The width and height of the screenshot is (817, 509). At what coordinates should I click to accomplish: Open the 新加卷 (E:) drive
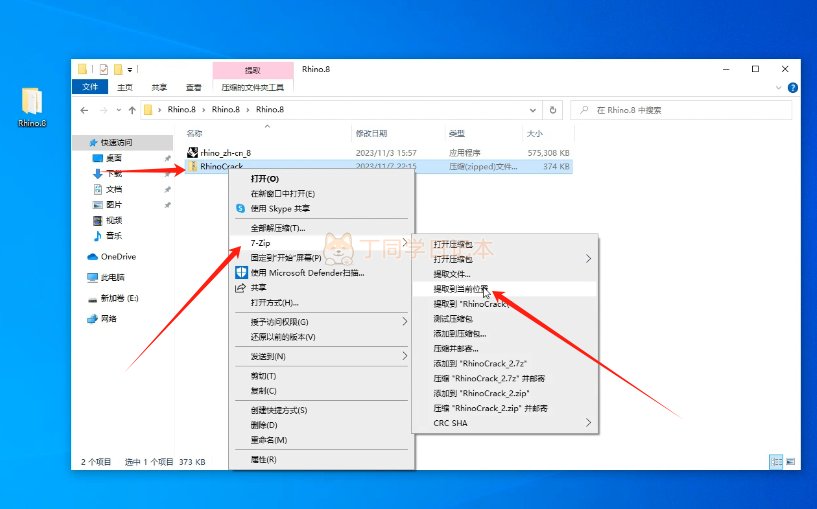pyautogui.click(x=119, y=298)
